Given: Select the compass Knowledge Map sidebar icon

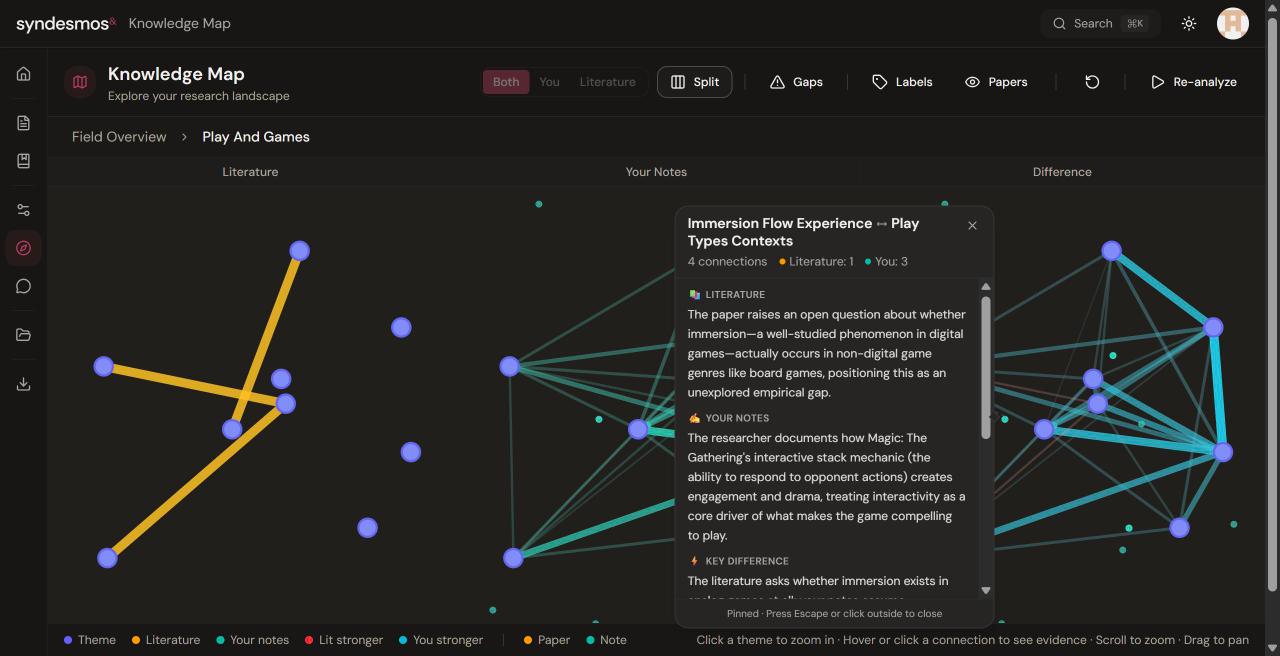Looking at the screenshot, I should (23, 248).
